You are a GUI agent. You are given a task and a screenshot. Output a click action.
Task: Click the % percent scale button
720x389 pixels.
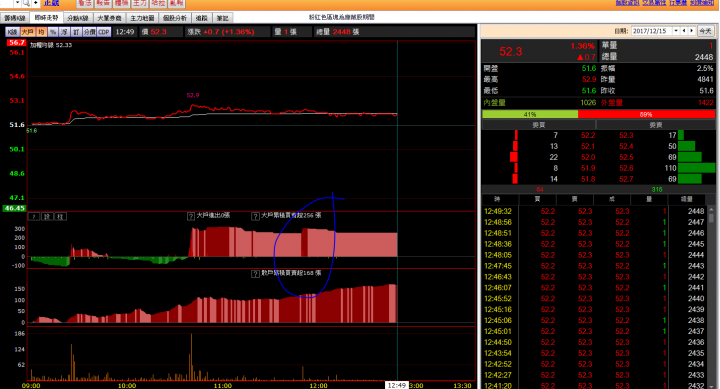(x=53, y=32)
